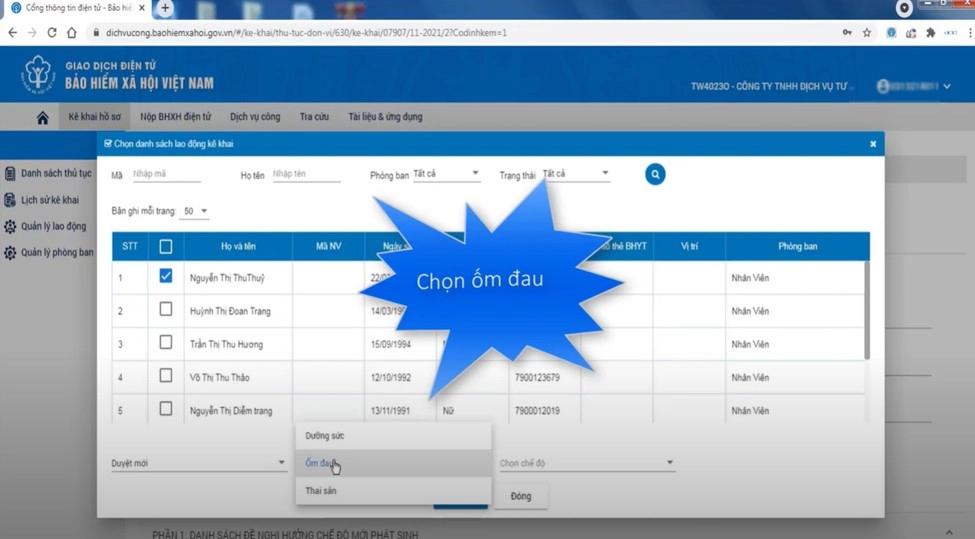Screen dimensions: 975x539
Task: Click the Quản lý phòng ban sidebar icon
Action: 10,253
